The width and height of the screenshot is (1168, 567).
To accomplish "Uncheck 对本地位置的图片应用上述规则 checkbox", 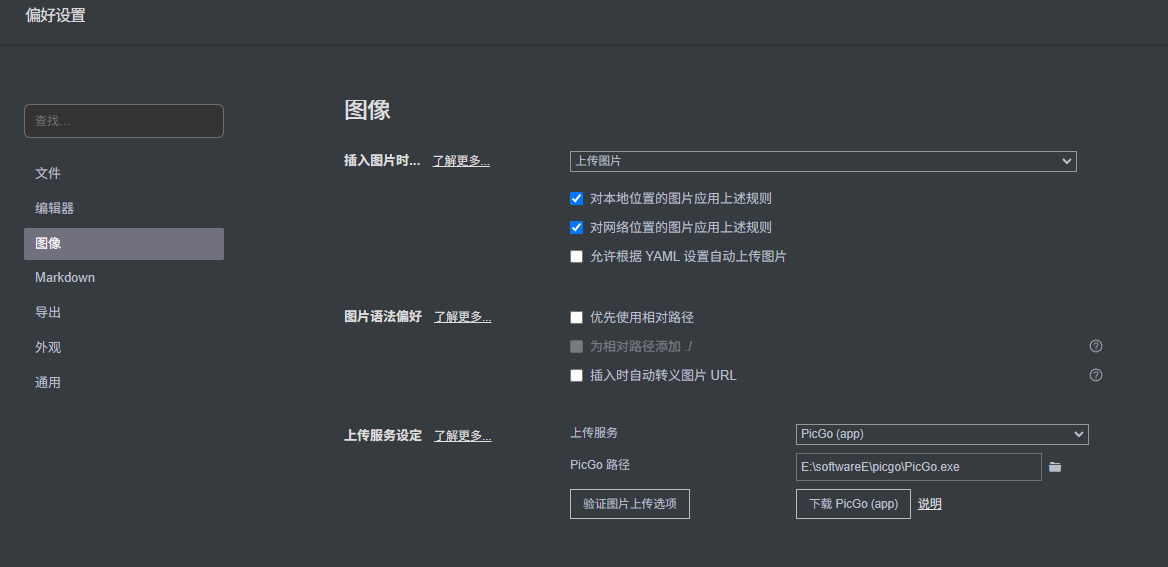I will coord(576,198).
